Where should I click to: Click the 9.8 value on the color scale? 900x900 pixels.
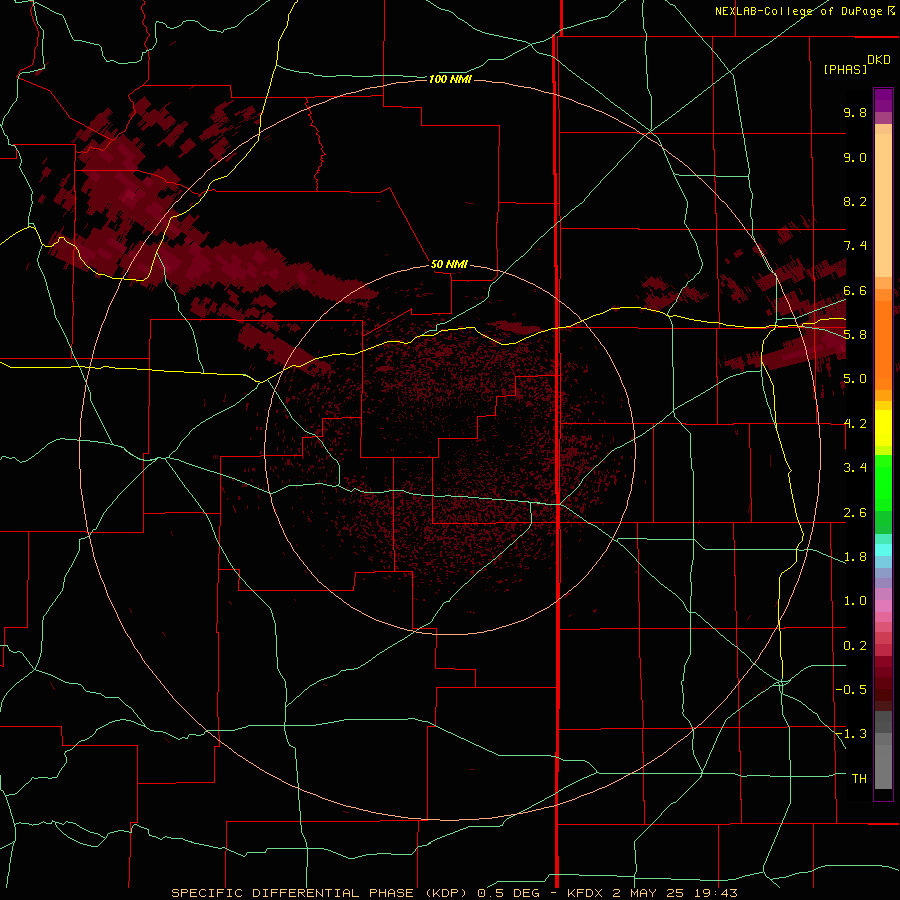click(855, 112)
